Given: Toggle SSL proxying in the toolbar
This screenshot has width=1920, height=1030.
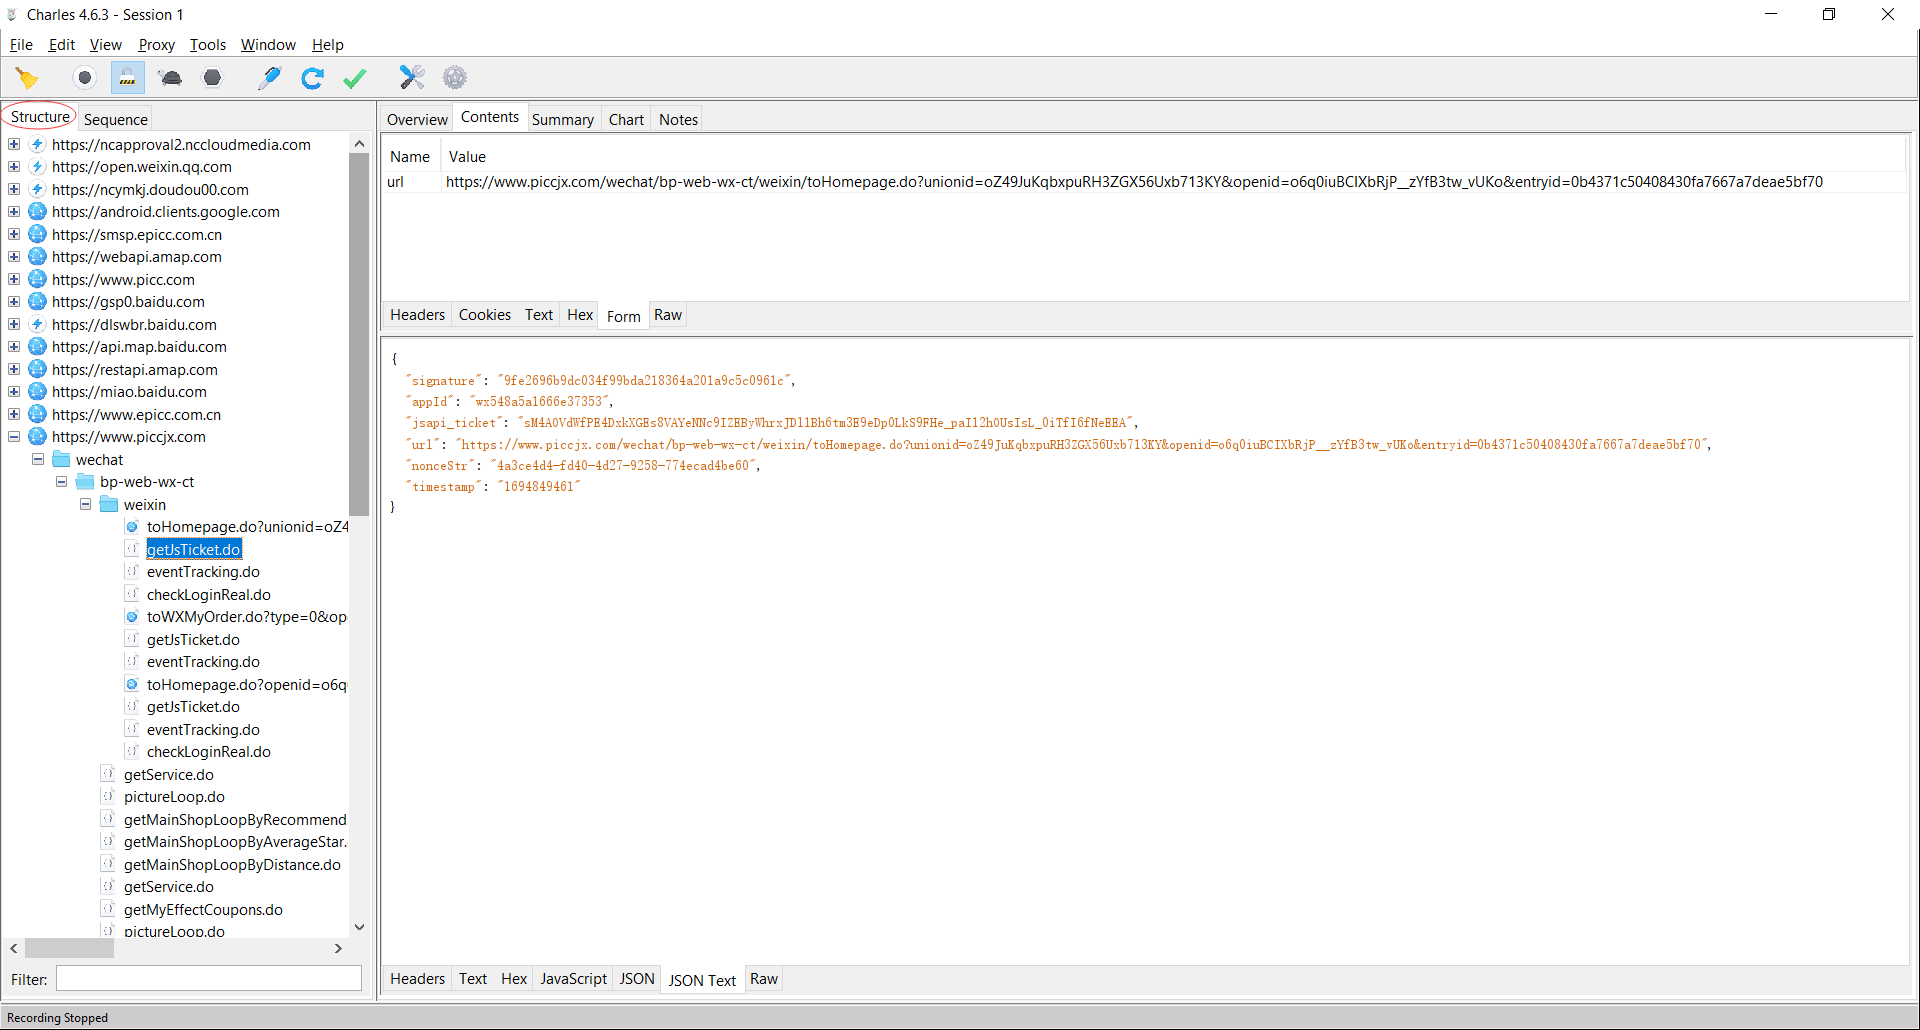Looking at the screenshot, I should (128, 78).
